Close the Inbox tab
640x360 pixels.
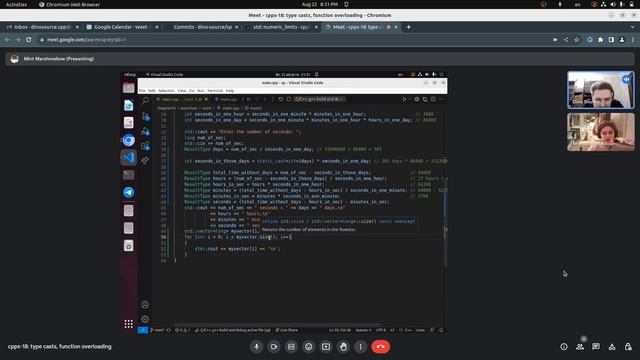pos(77,27)
